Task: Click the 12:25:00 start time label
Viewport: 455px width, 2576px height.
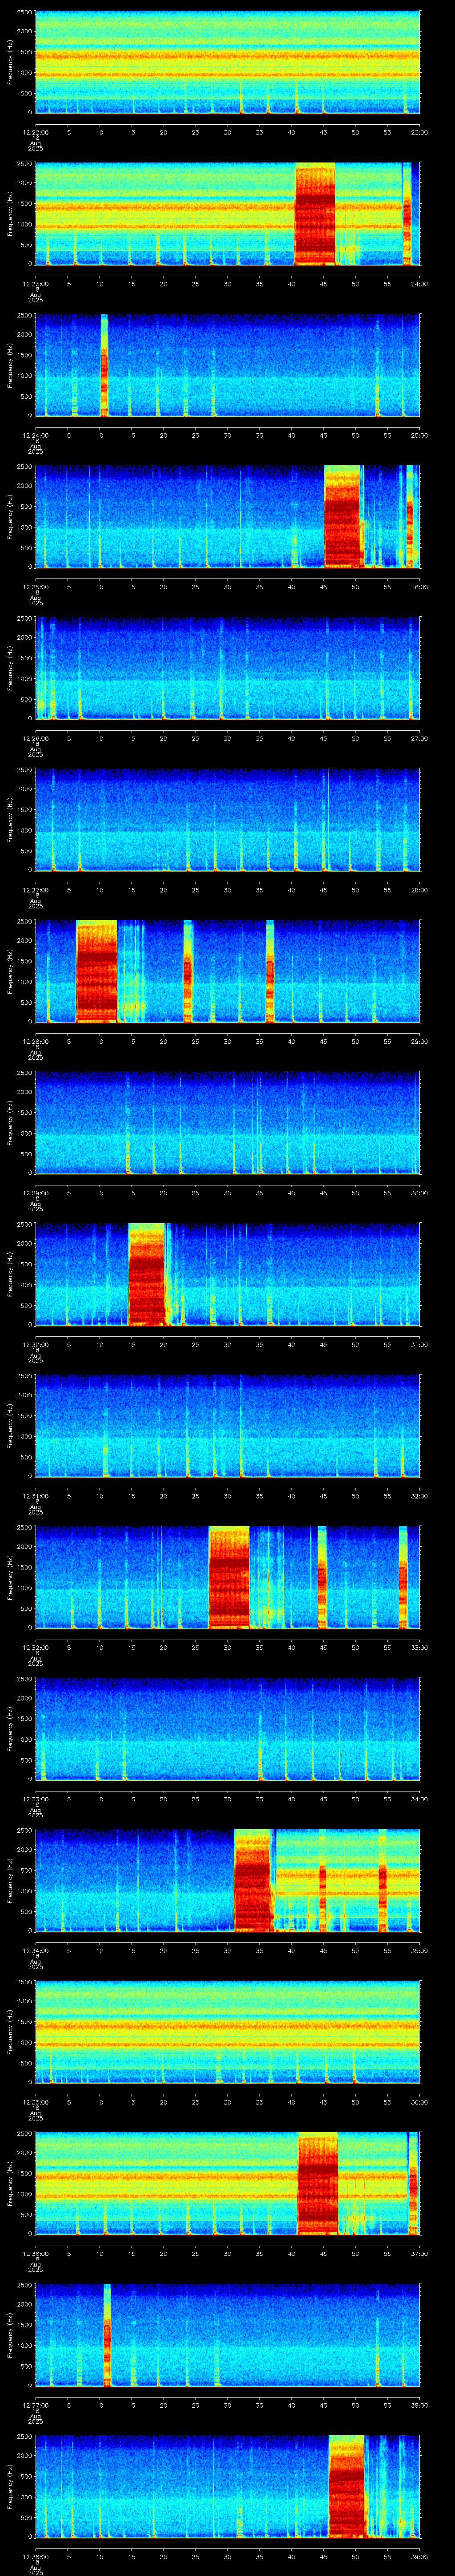Action: 35,587
